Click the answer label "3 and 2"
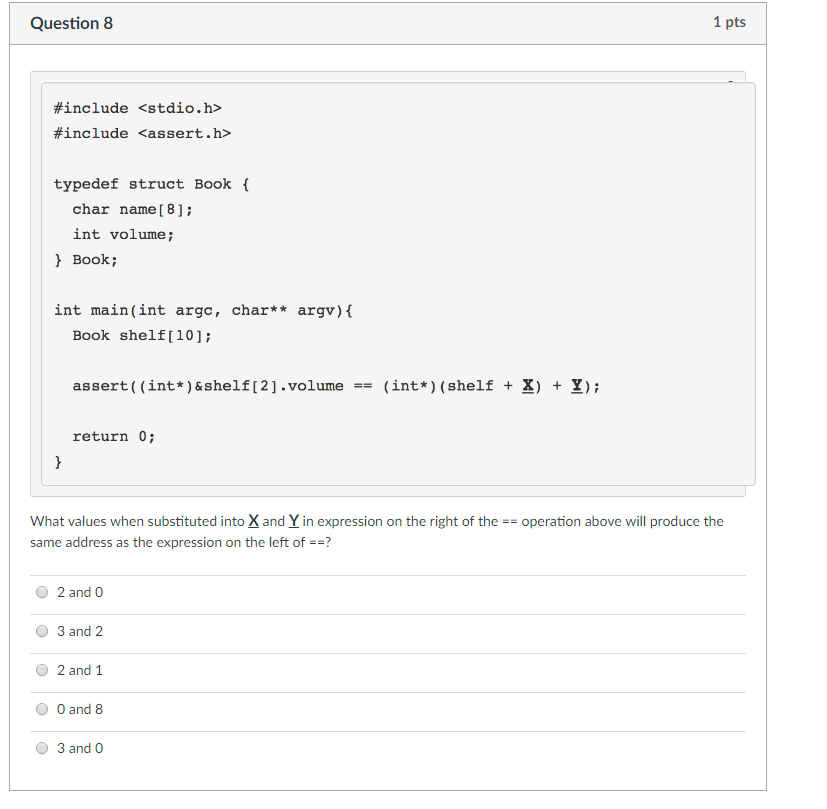The height and width of the screenshot is (809, 827). [x=80, y=631]
